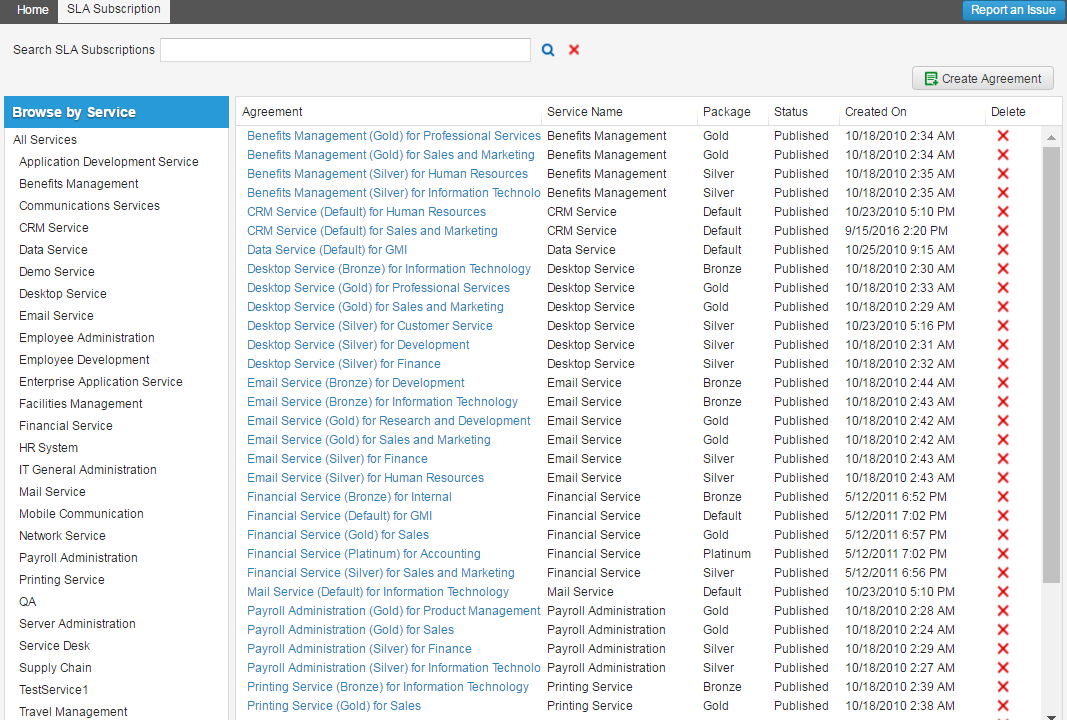The image size is (1067, 720).
Task: Select Service Desk from service list
Action: pyautogui.click(x=55, y=646)
